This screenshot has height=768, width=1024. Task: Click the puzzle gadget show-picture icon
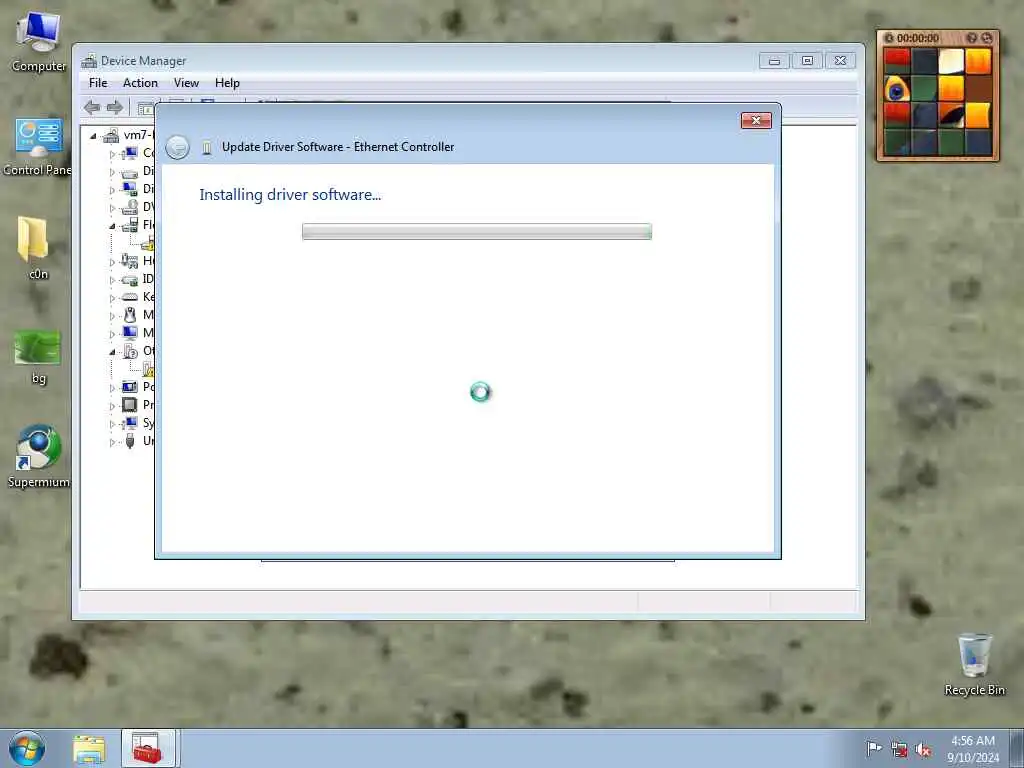[972, 38]
